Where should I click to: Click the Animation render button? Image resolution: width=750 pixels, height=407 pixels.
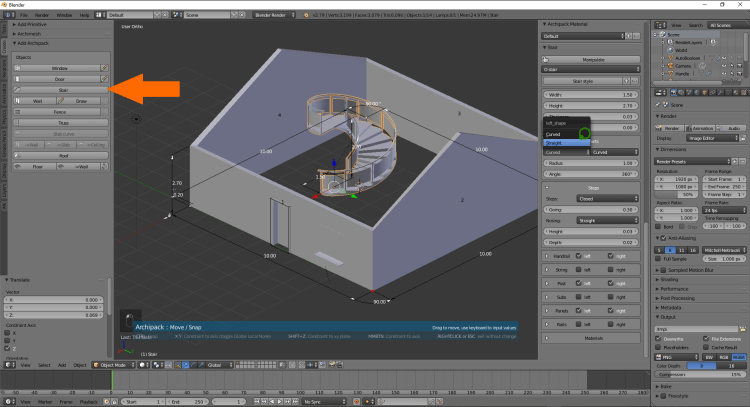pyautogui.click(x=700, y=128)
